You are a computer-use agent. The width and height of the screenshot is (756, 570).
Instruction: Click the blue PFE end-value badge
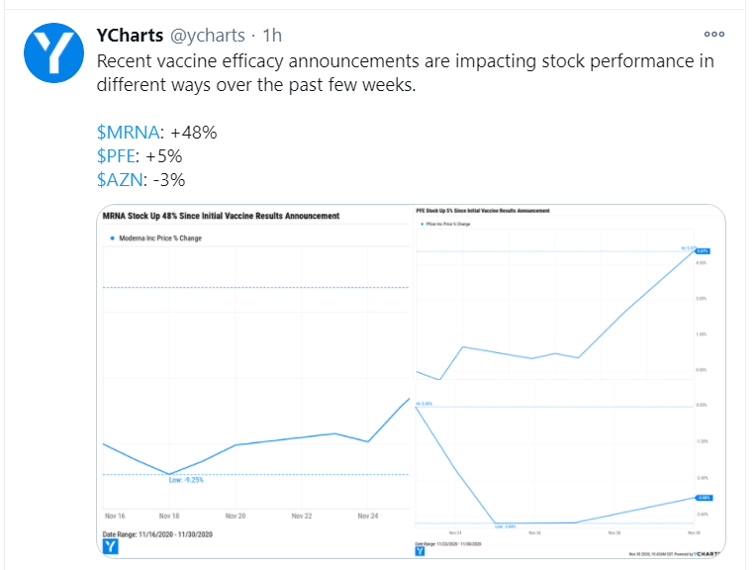703,251
